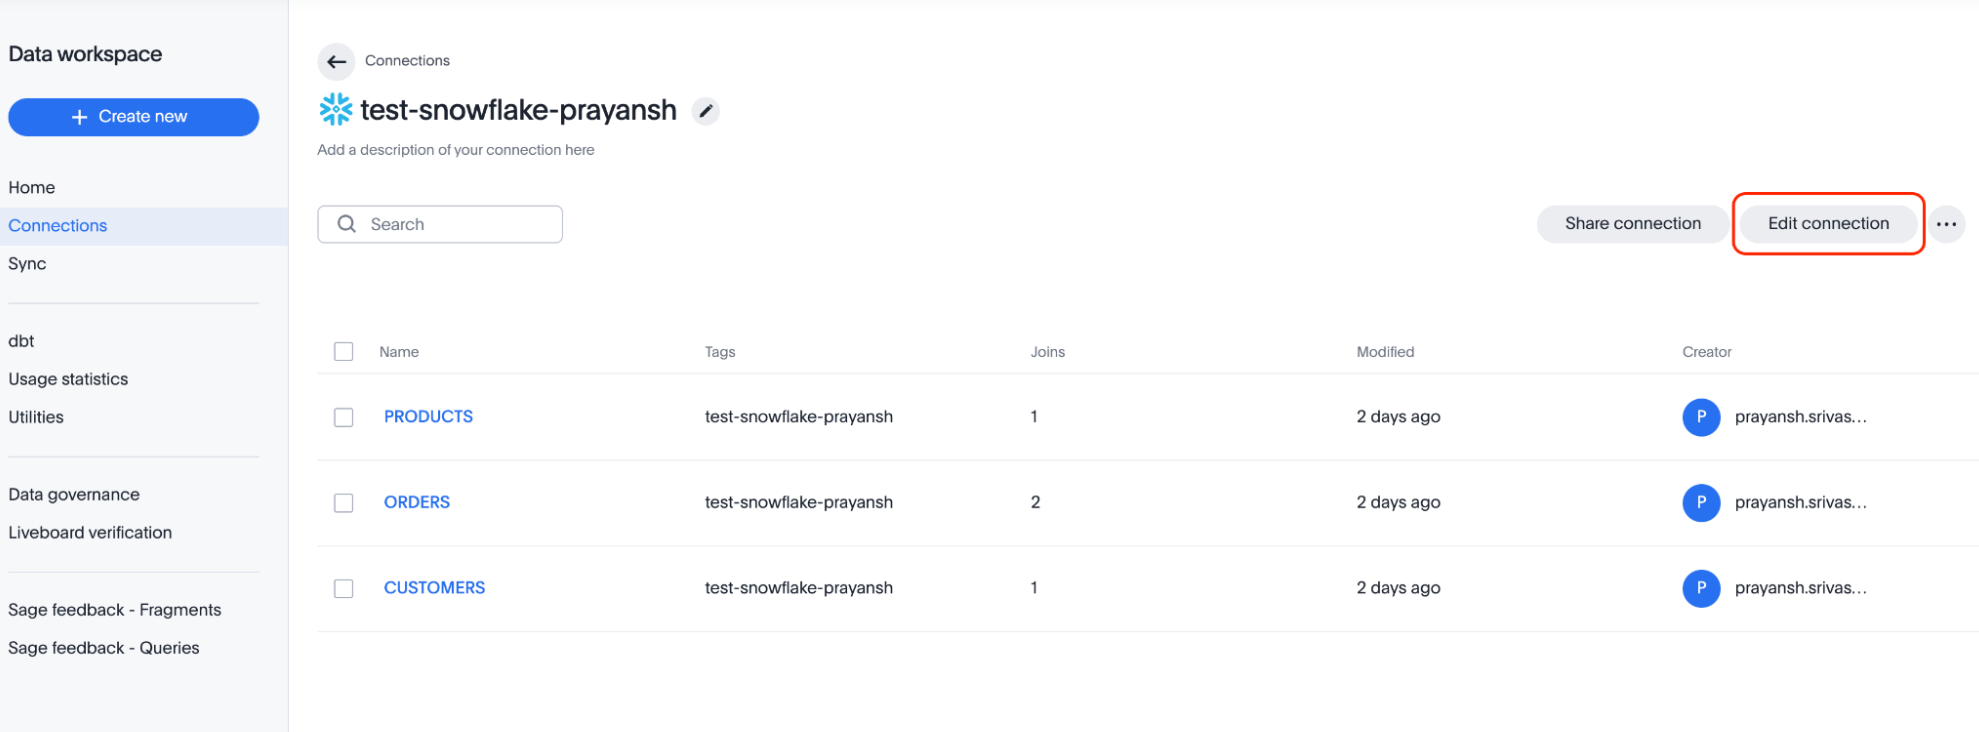Click the Snowflake logo icon
Image resolution: width=1979 pixels, height=732 pixels.
click(336, 109)
